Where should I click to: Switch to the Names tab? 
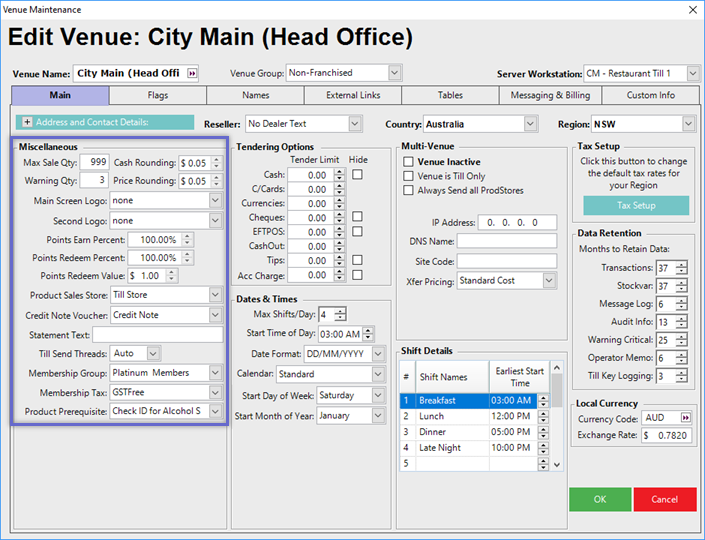tap(255, 95)
